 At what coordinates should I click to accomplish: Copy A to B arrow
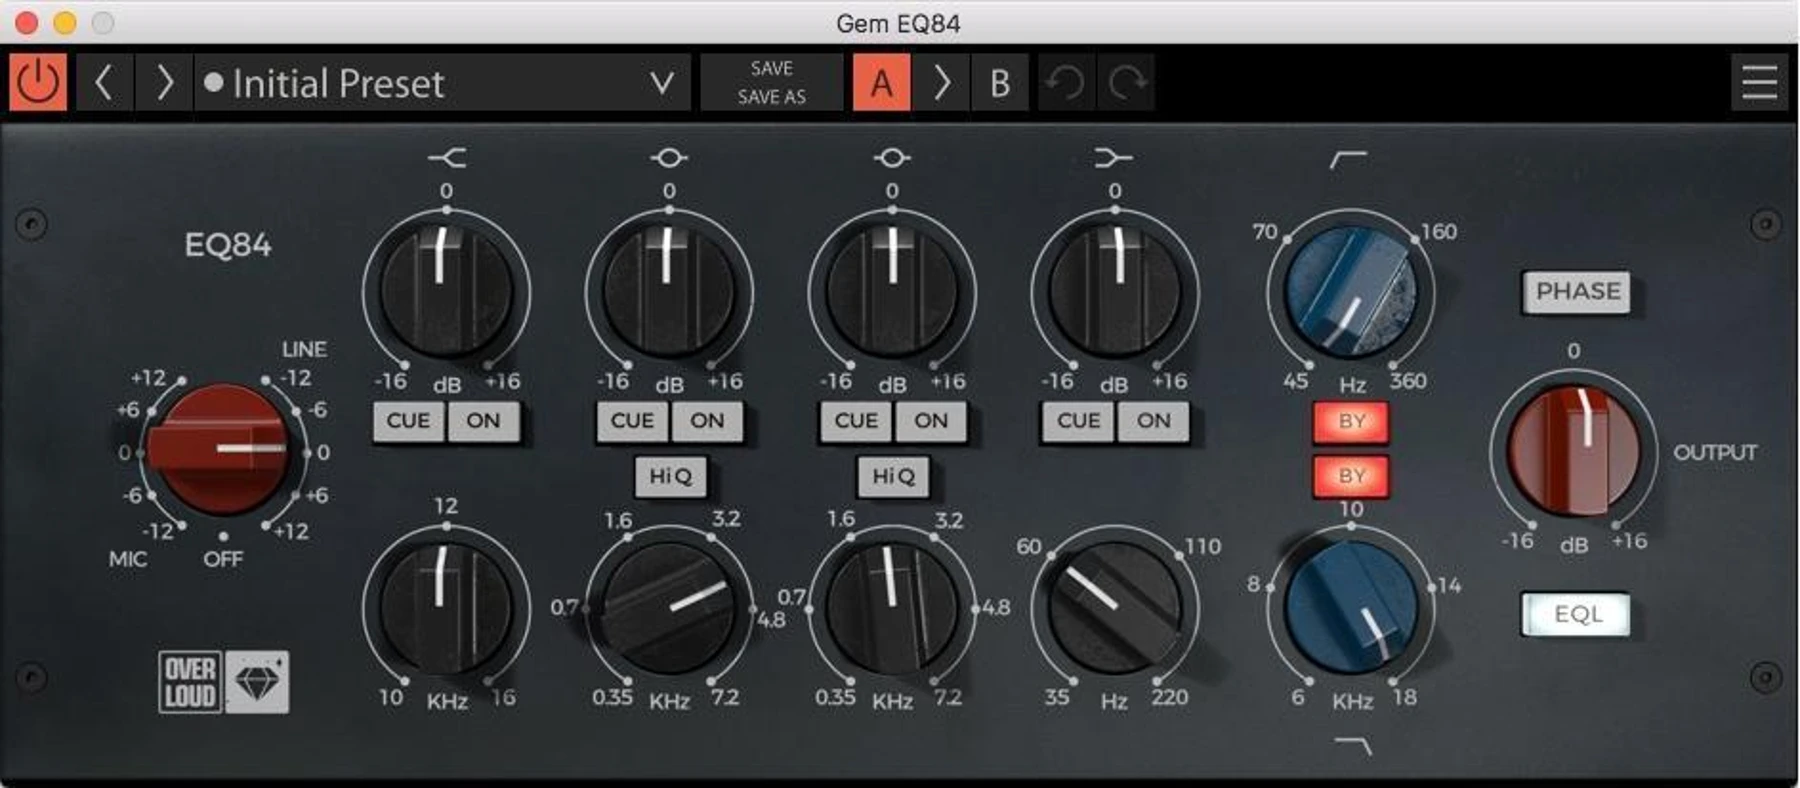tap(941, 82)
